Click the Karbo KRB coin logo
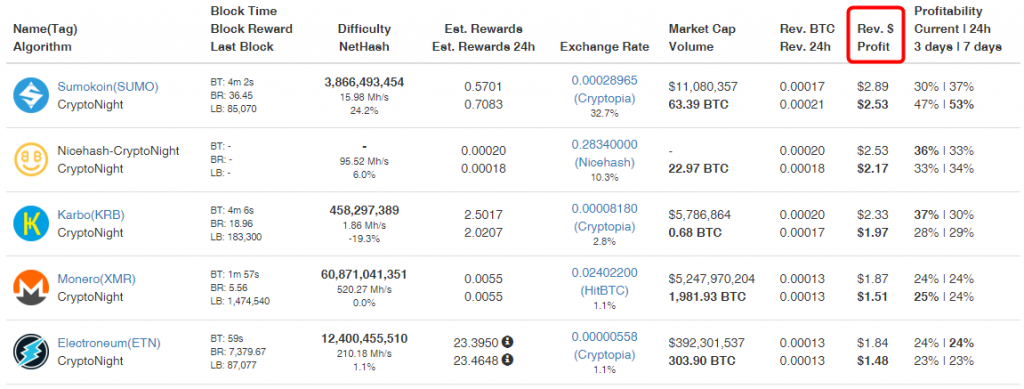 (31, 223)
